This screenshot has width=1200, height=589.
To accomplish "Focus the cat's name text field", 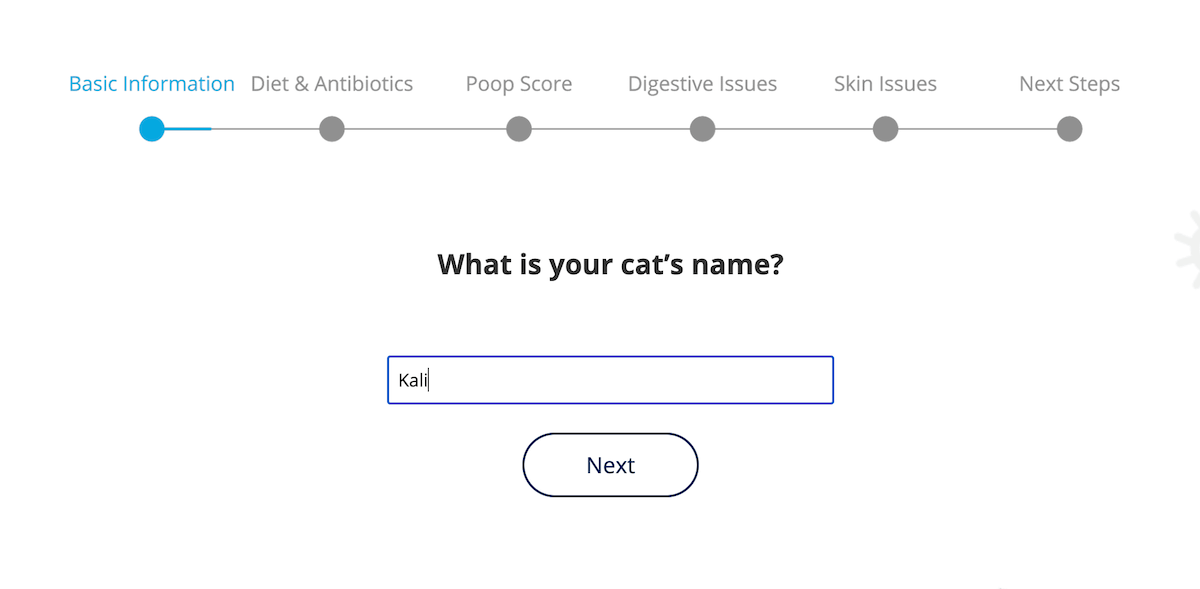I will [x=610, y=380].
